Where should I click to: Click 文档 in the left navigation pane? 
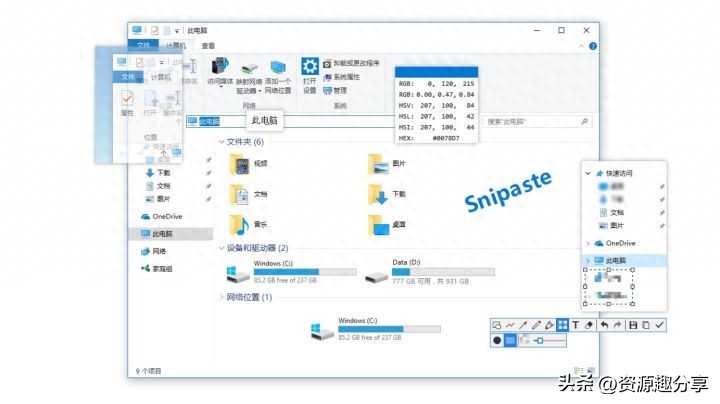click(x=158, y=186)
